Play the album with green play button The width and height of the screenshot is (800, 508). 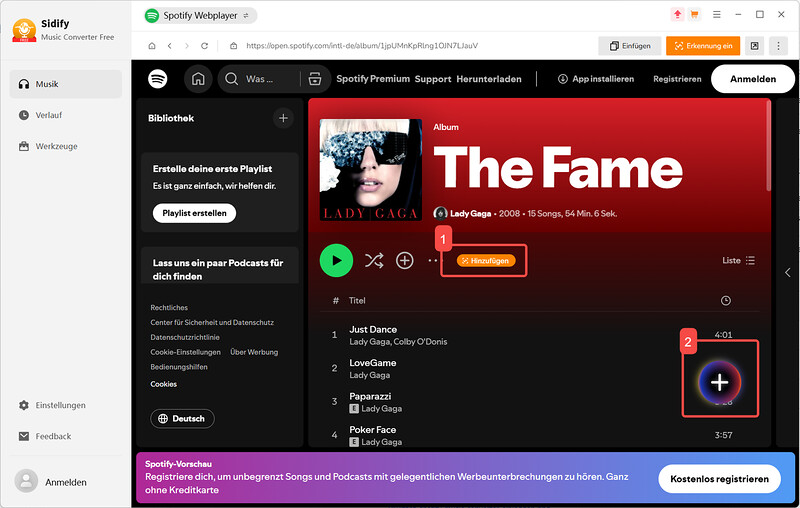336,261
